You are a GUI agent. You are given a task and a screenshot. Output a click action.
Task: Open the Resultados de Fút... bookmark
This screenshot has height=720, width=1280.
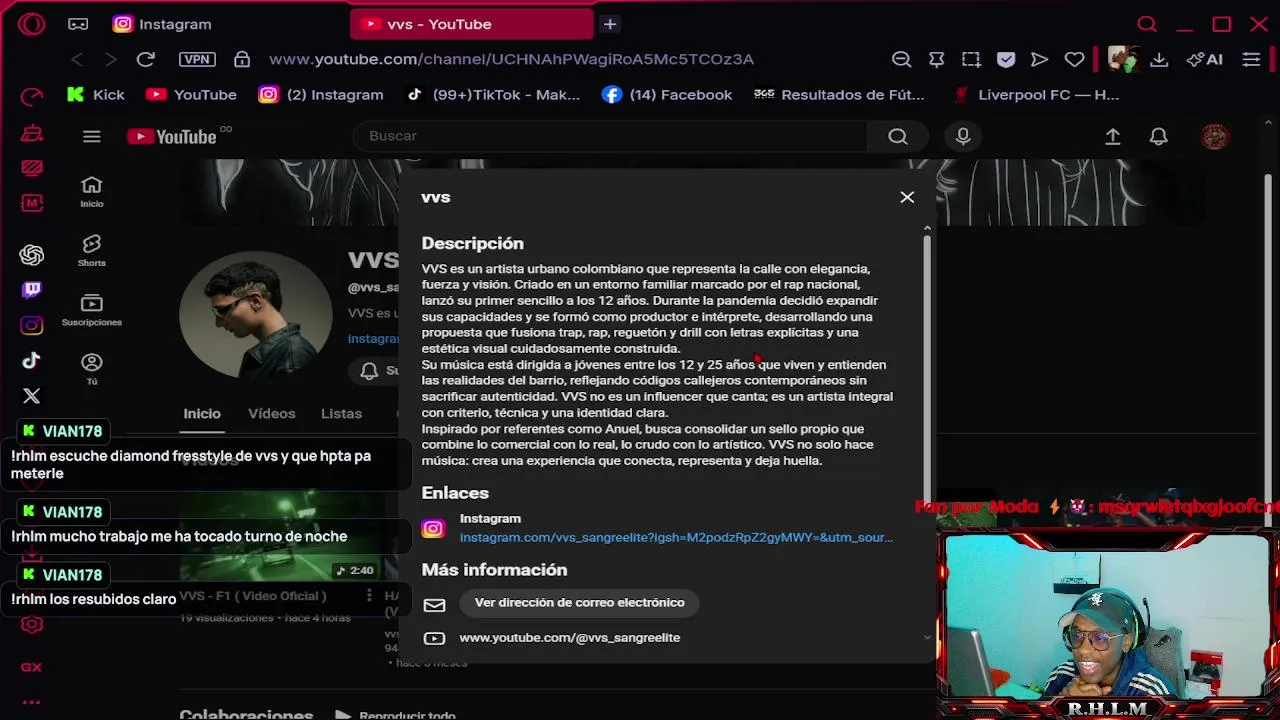point(840,94)
